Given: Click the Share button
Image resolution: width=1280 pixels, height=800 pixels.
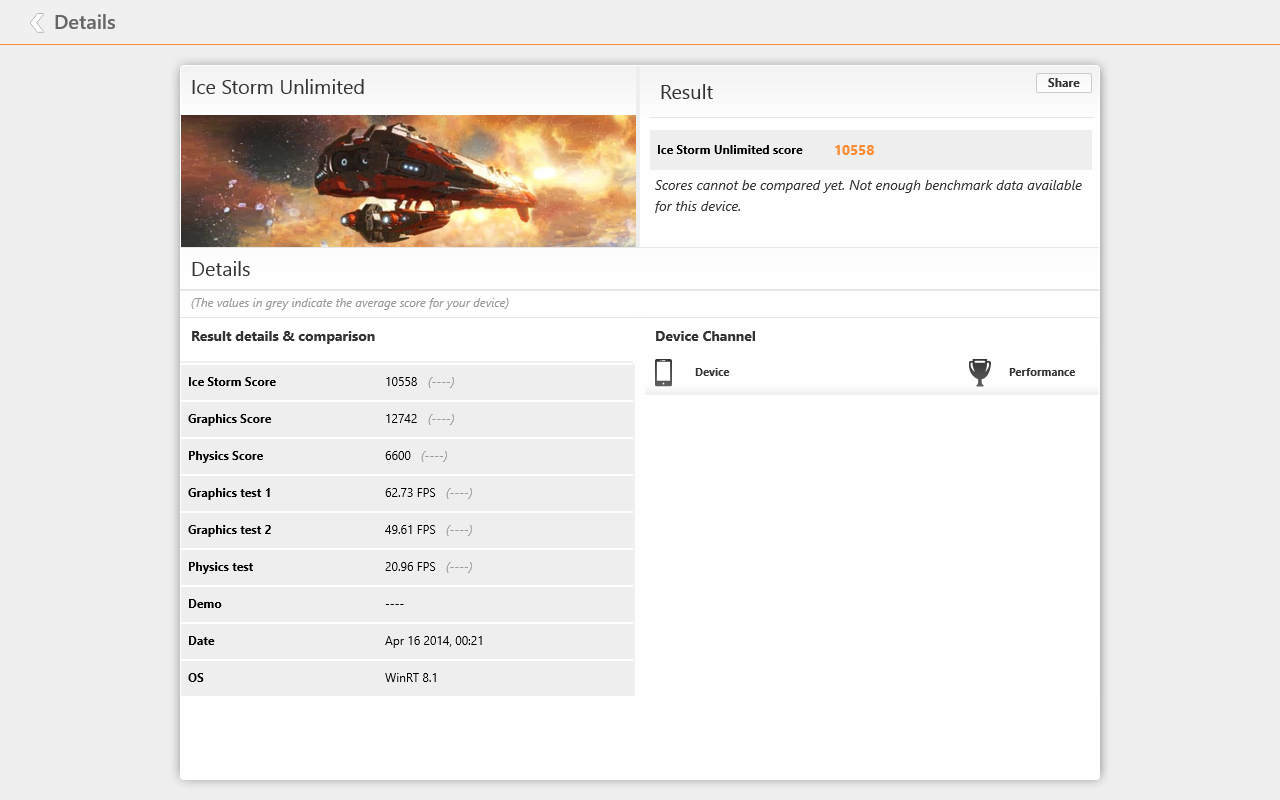Looking at the screenshot, I should click(1063, 83).
